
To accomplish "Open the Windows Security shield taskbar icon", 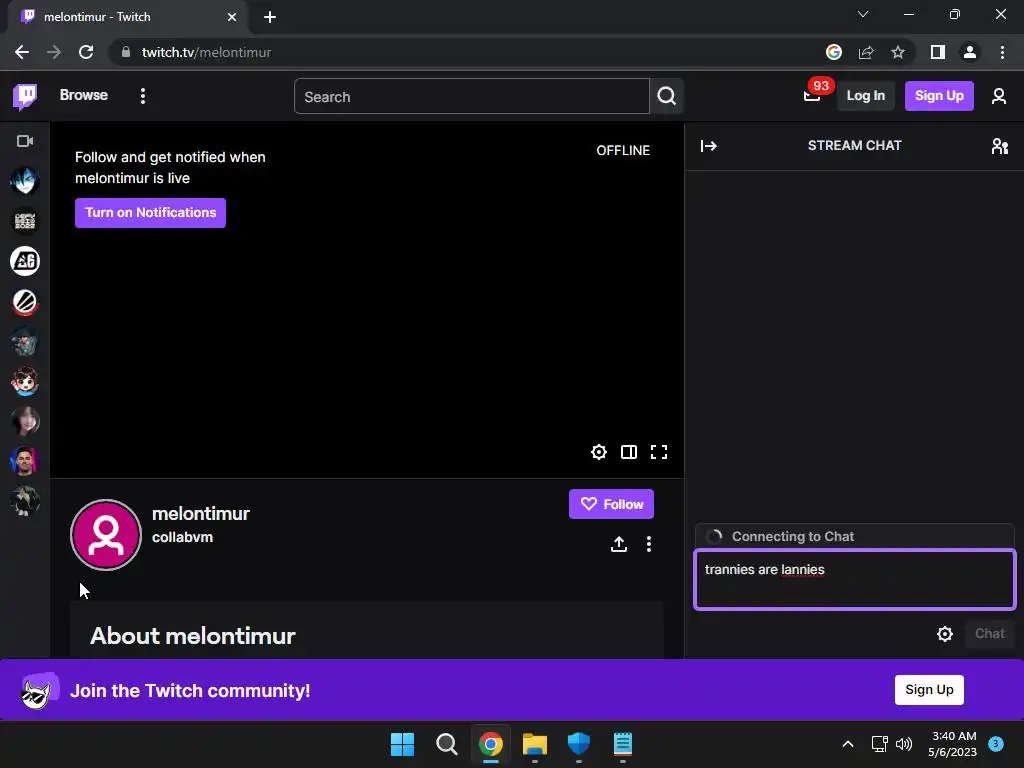I will (x=579, y=744).
